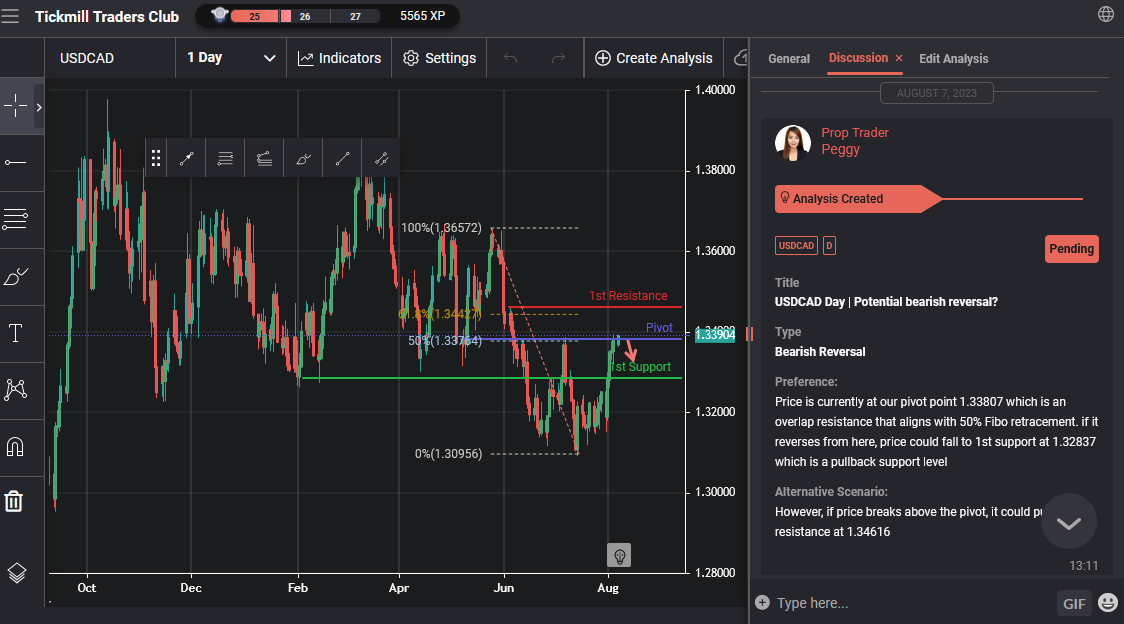Select the brush drawing tool in sidebar
Image resolution: width=1124 pixels, height=624 pixels.
tap(15, 277)
